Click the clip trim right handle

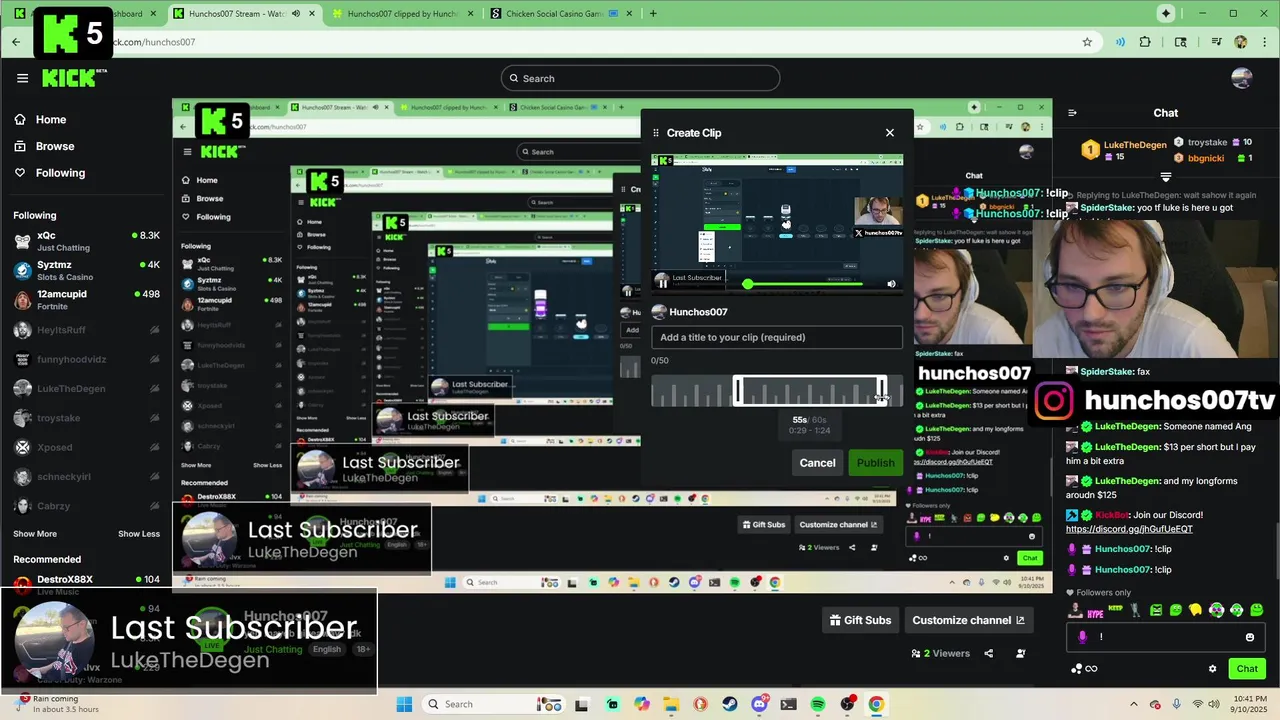point(882,391)
